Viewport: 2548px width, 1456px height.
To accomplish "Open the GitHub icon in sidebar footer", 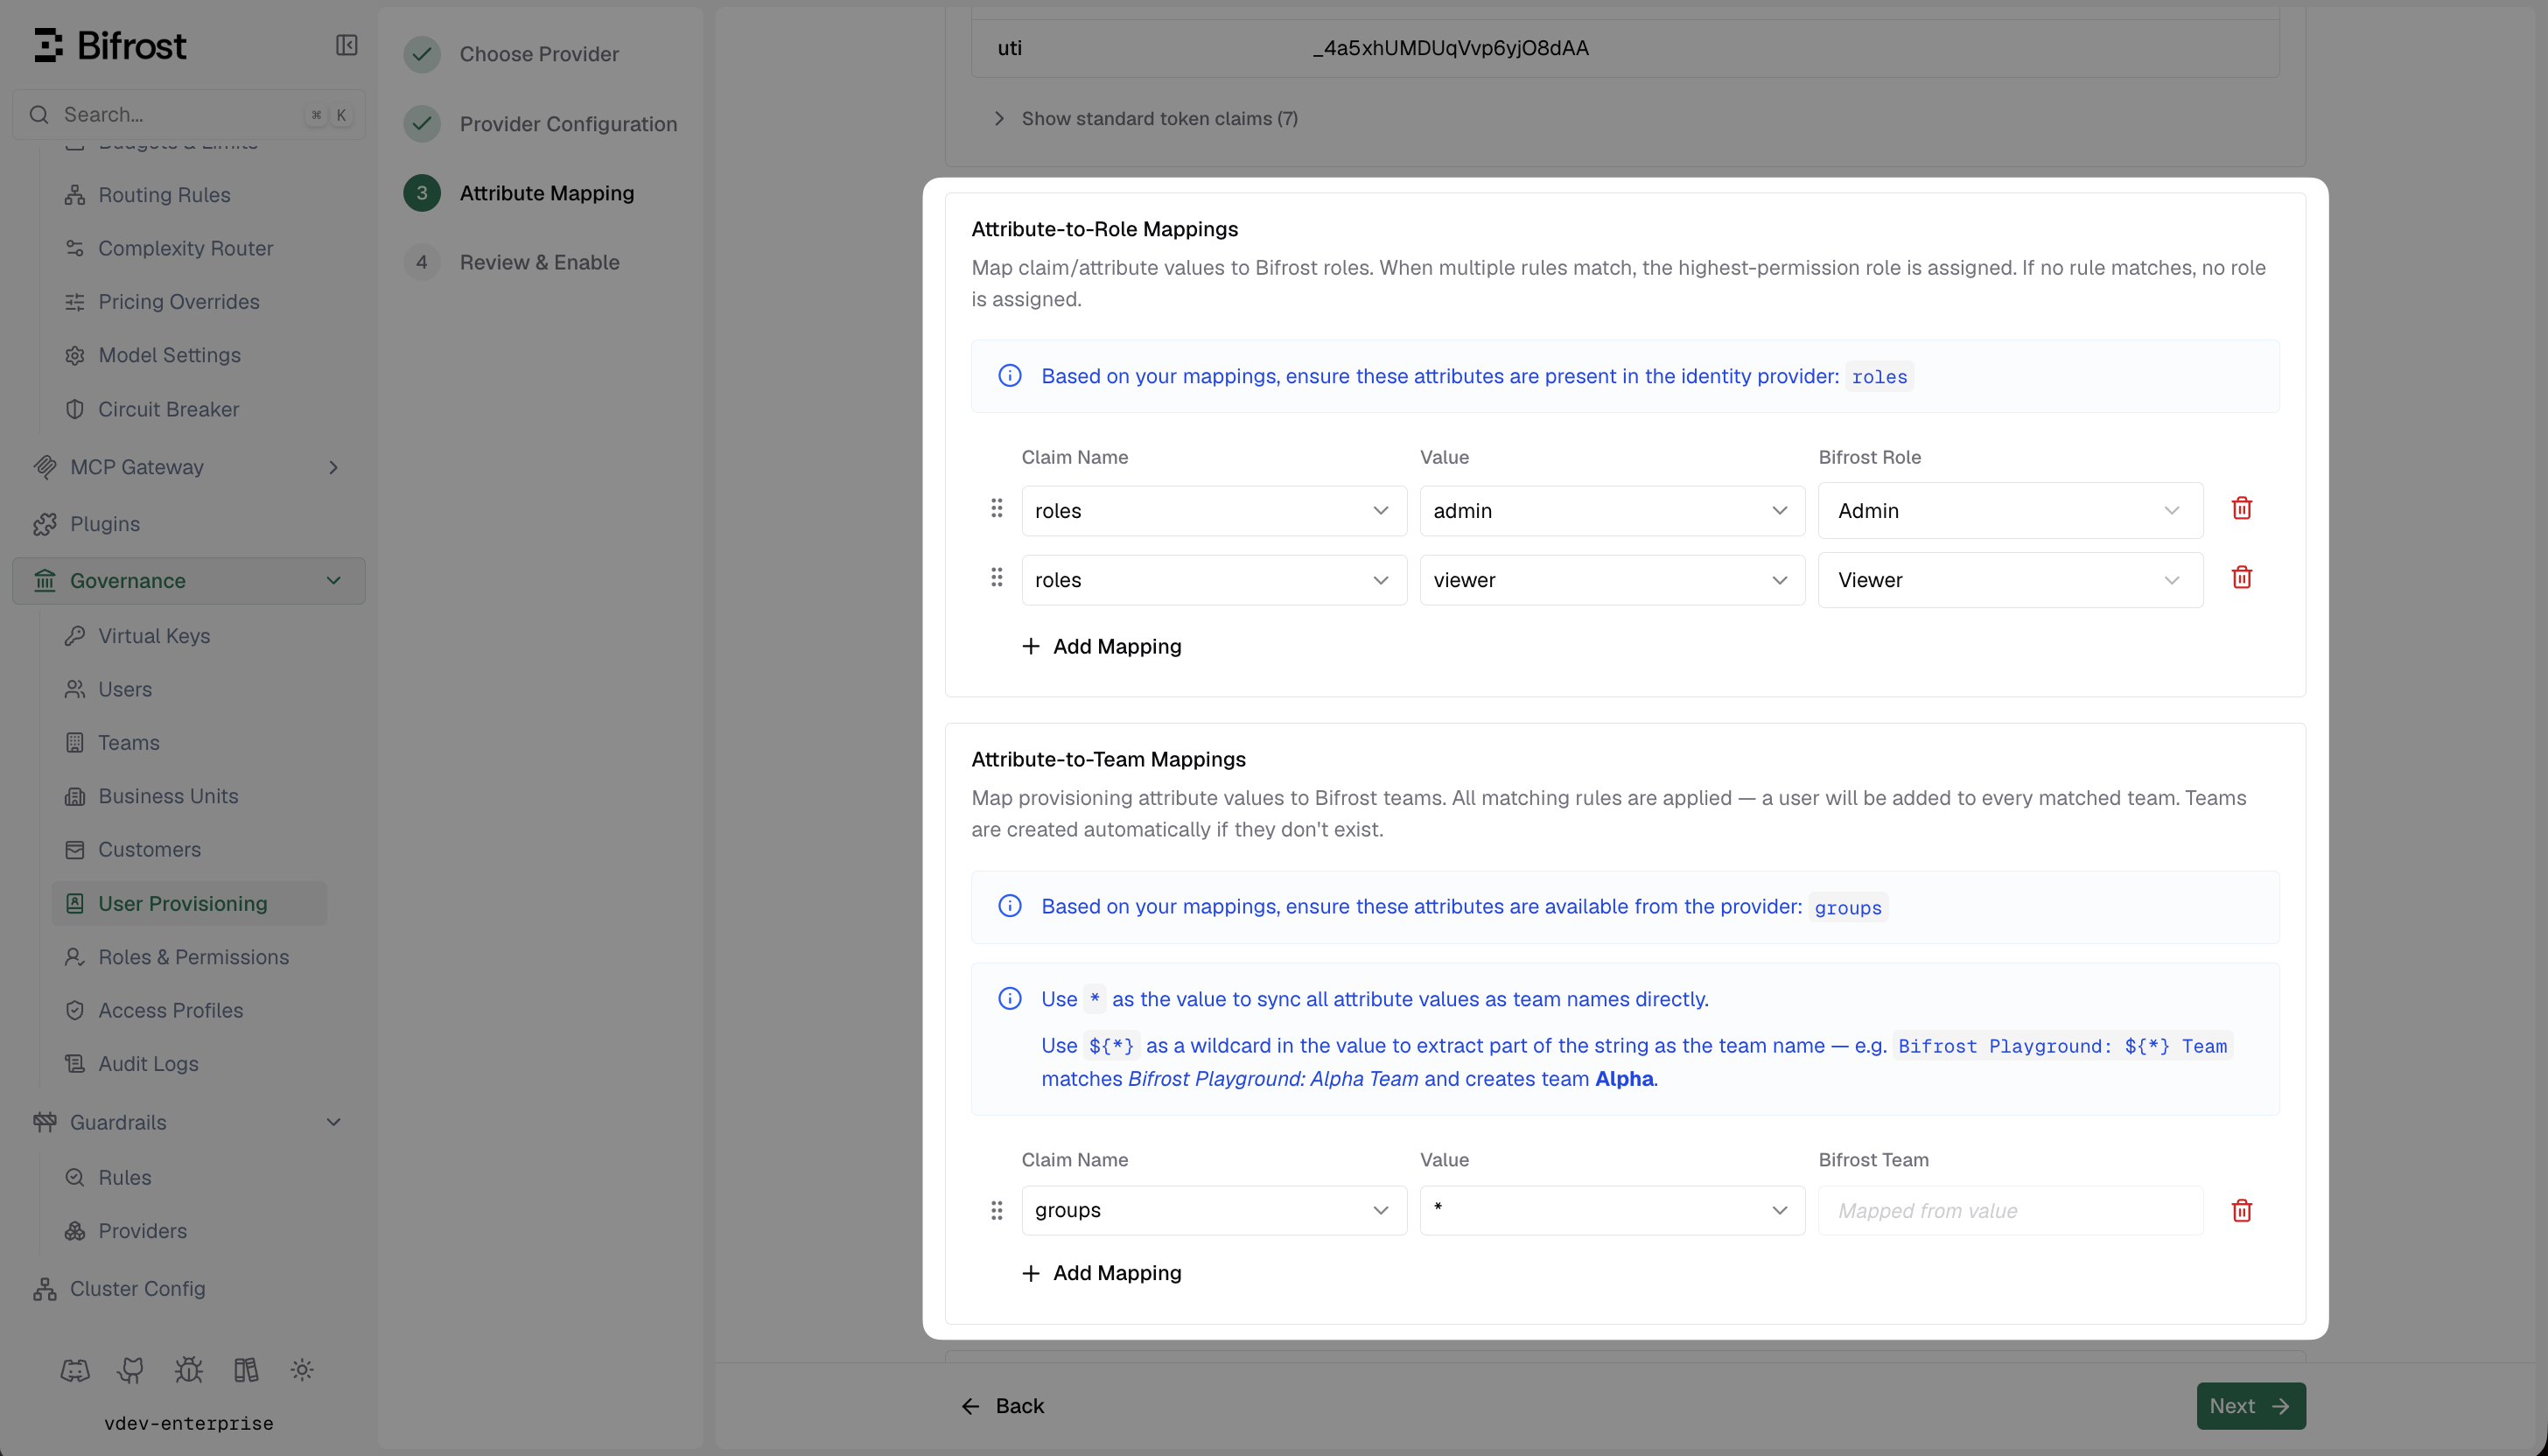I will pyautogui.click(x=131, y=1370).
